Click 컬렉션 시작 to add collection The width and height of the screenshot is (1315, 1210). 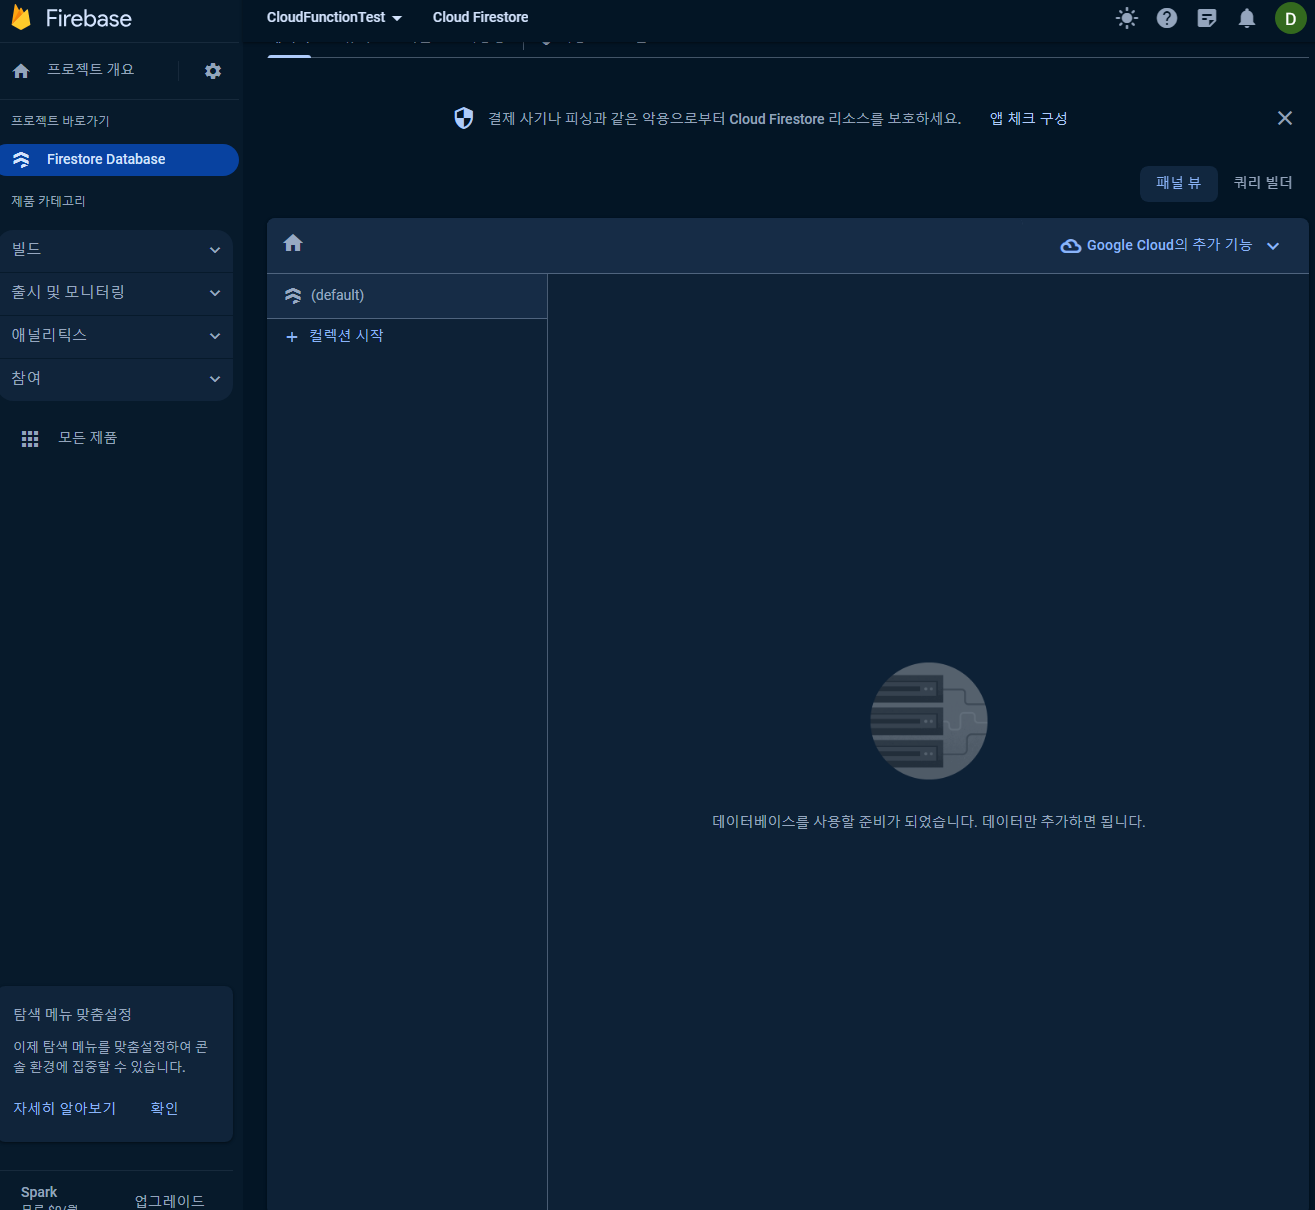pos(346,336)
